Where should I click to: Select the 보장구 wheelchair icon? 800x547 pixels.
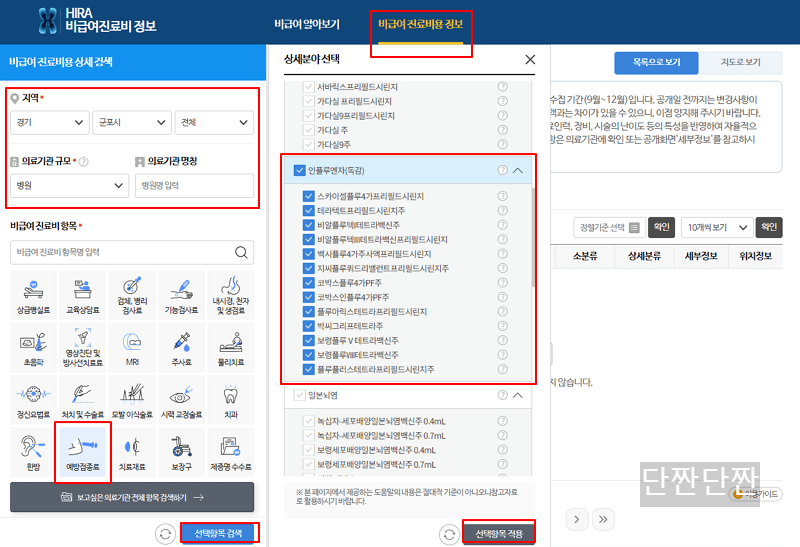[x=182, y=452]
